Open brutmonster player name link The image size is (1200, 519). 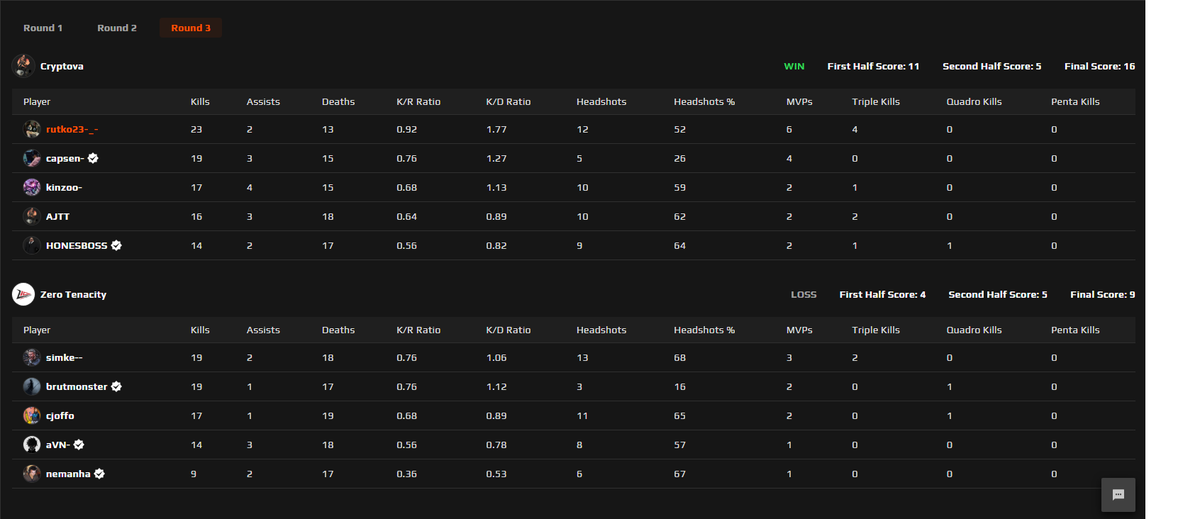coord(77,386)
